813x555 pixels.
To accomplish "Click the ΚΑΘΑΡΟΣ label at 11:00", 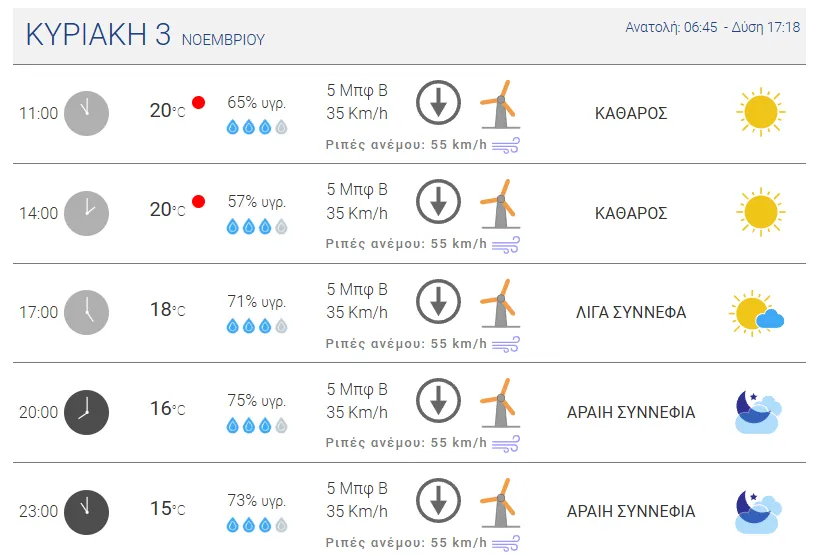I will [x=630, y=113].
